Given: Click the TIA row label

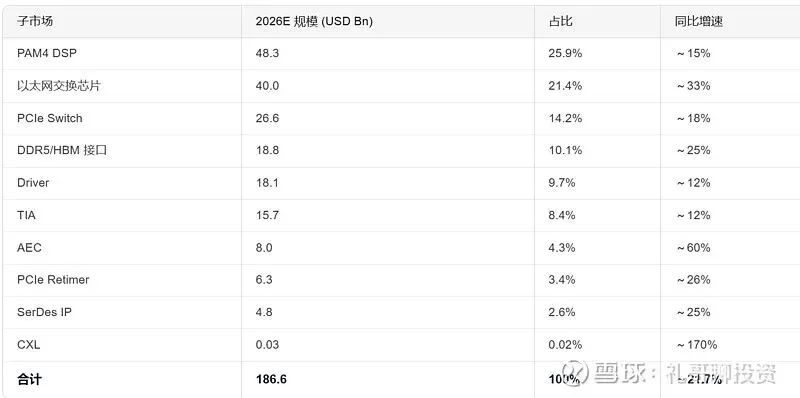Looking at the screenshot, I should pyautogui.click(x=27, y=215).
